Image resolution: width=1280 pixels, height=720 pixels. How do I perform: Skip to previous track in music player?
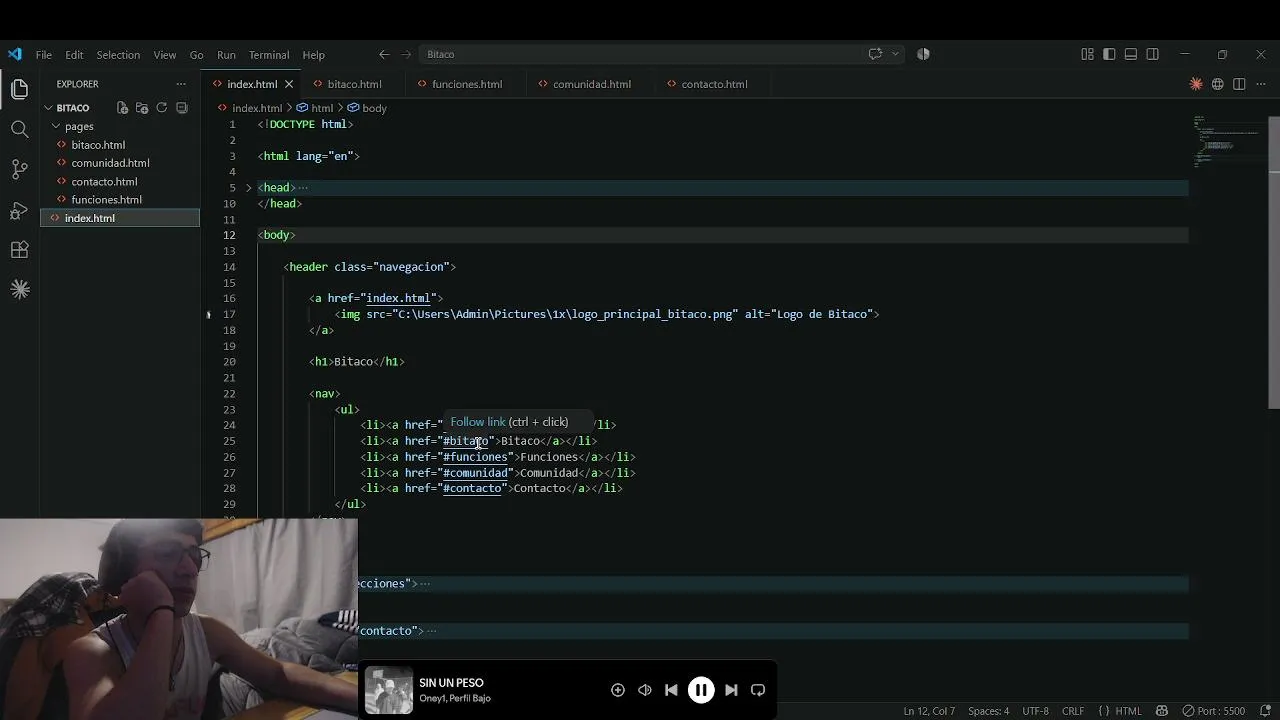671,690
